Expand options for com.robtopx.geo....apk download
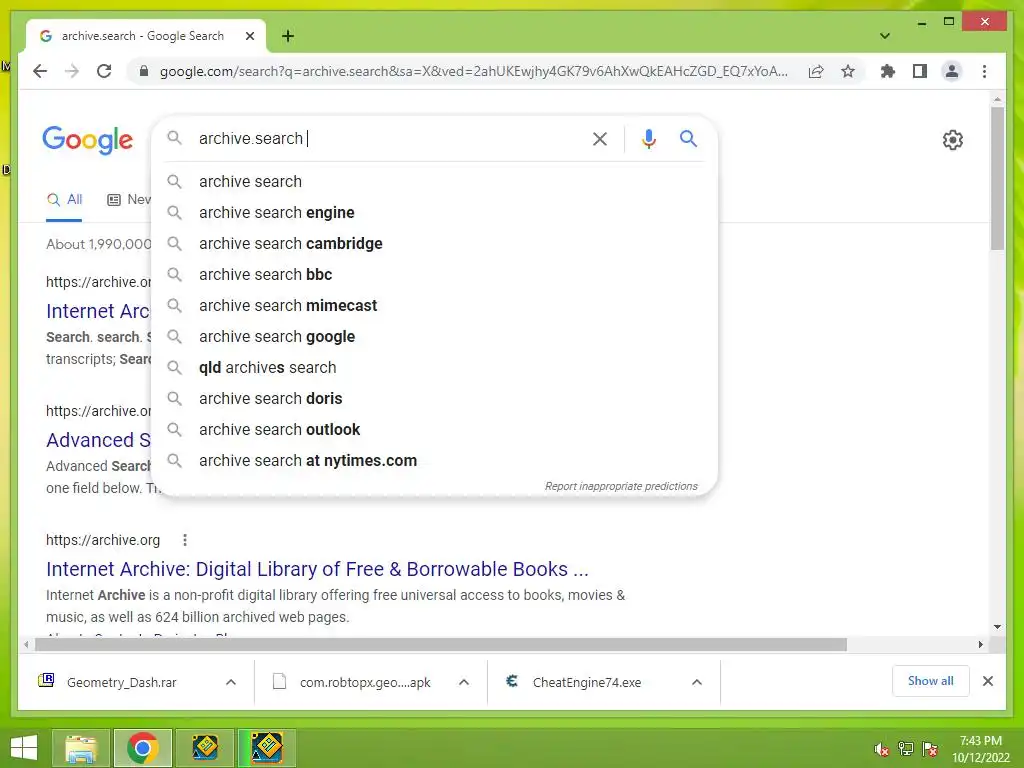The width and height of the screenshot is (1024, 768). tap(464, 682)
